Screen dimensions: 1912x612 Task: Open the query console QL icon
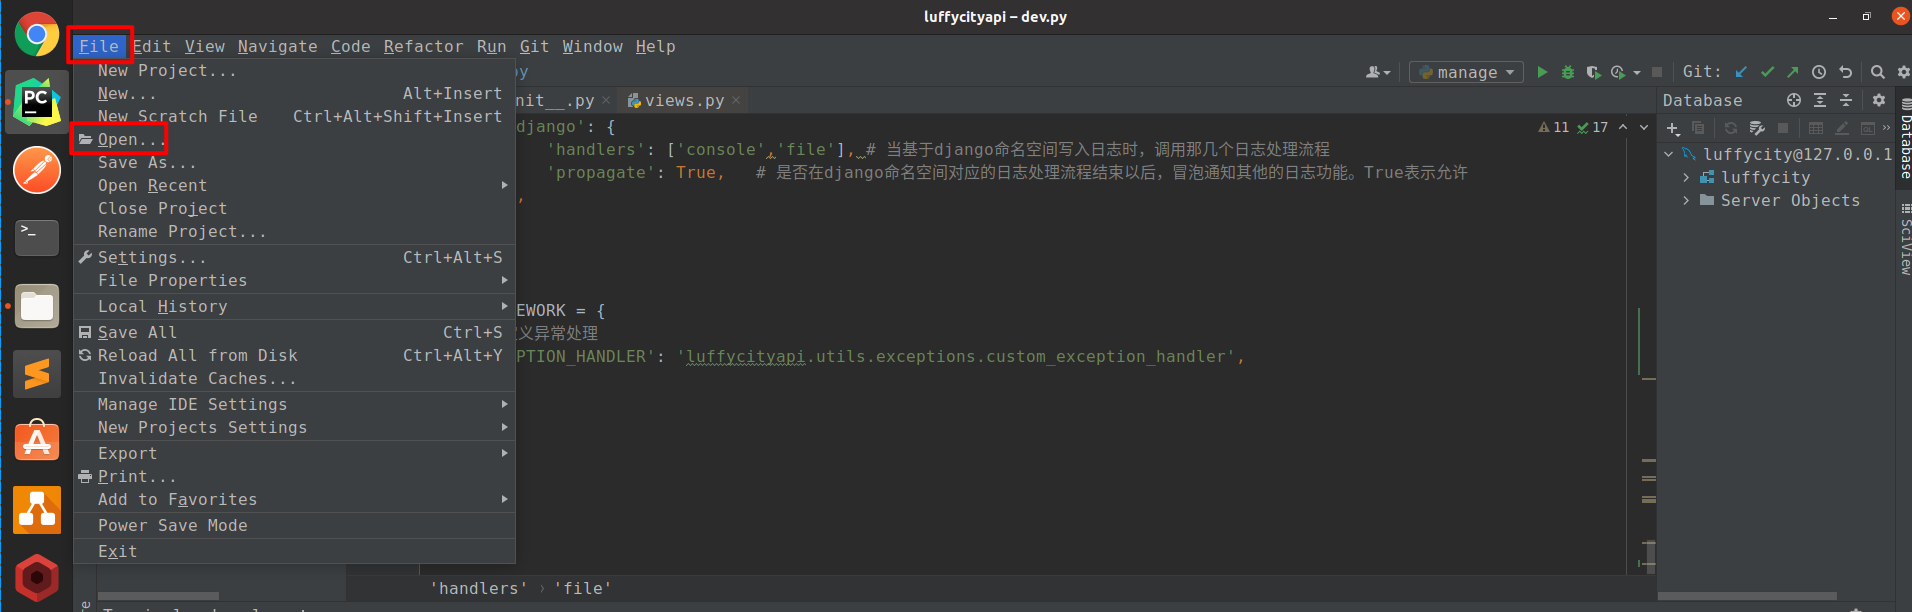[x=1868, y=128]
